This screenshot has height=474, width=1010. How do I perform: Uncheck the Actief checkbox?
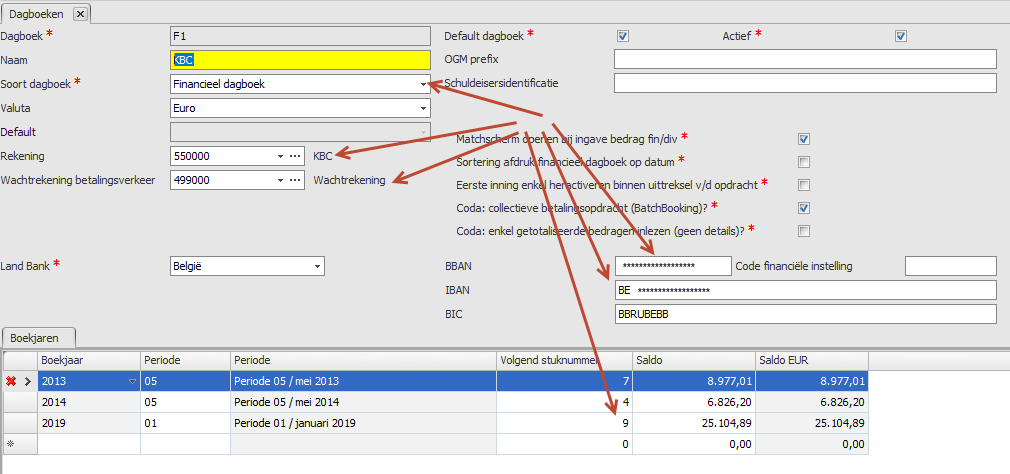[901, 36]
